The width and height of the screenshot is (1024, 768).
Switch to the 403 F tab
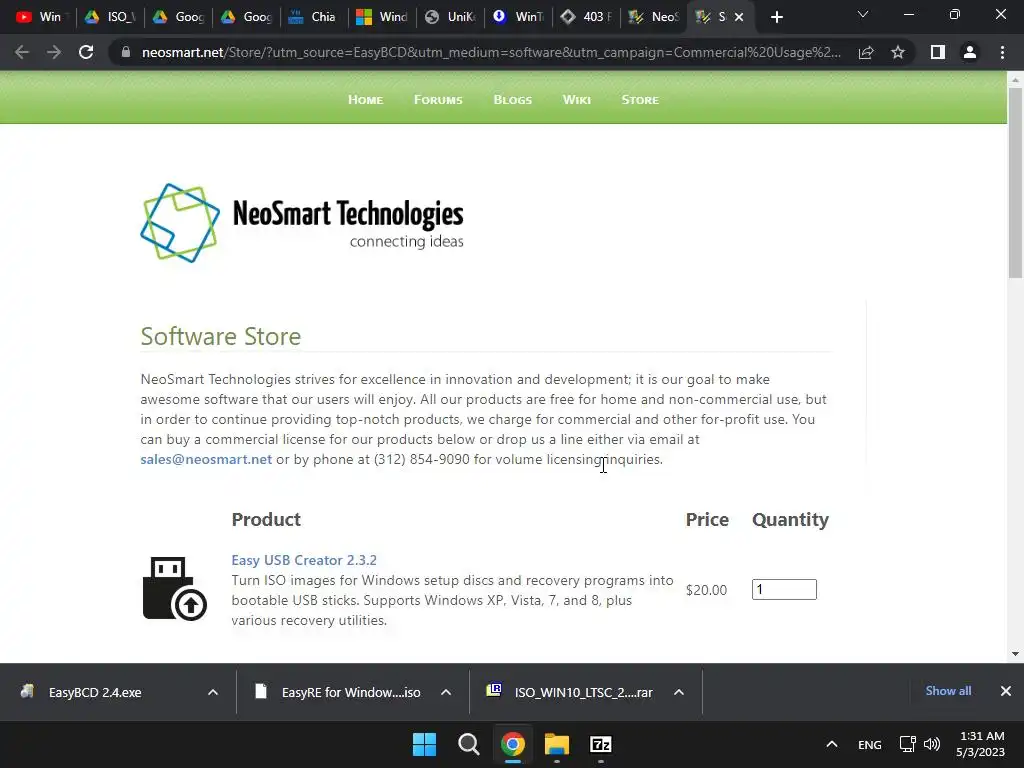coord(585,17)
